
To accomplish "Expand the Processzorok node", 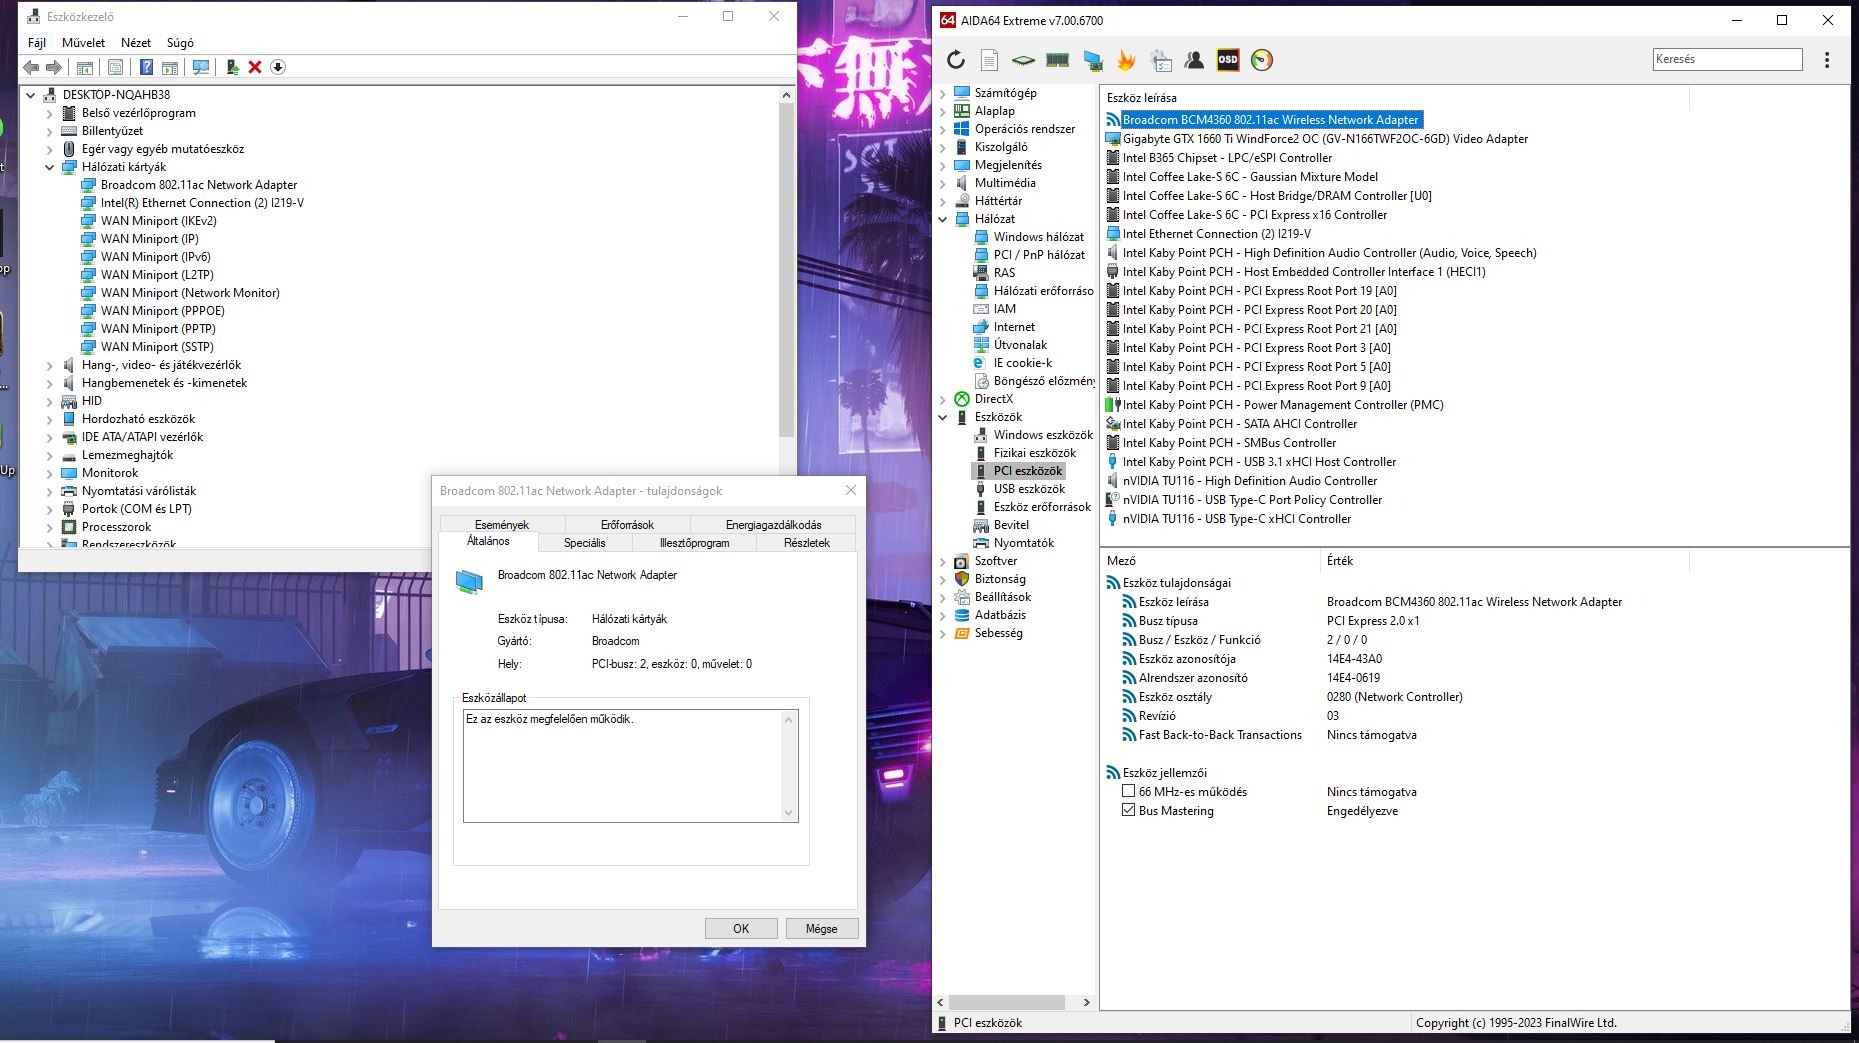I will coord(50,527).
